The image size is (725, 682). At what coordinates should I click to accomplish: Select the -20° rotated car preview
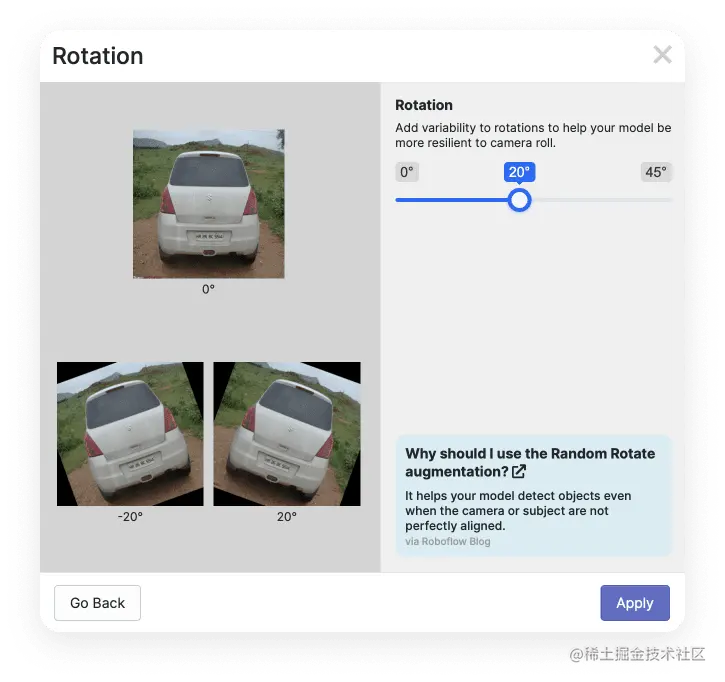pos(130,434)
